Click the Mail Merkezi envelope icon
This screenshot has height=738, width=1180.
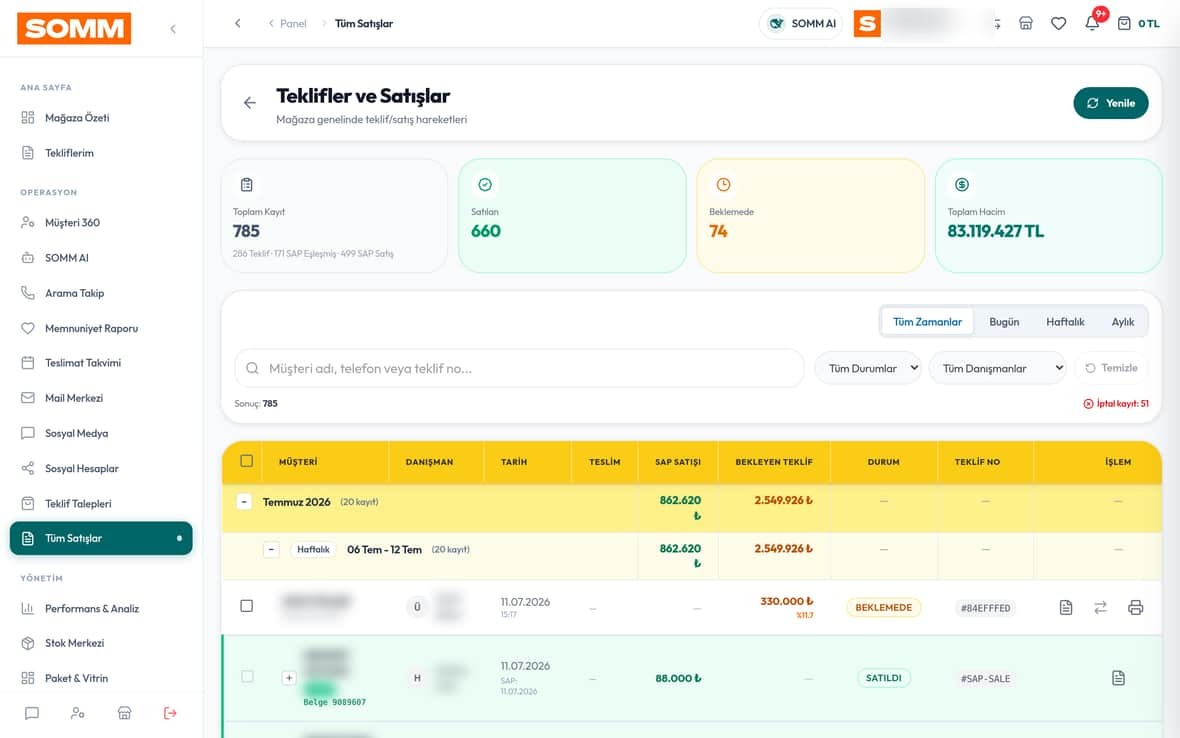click(28, 398)
